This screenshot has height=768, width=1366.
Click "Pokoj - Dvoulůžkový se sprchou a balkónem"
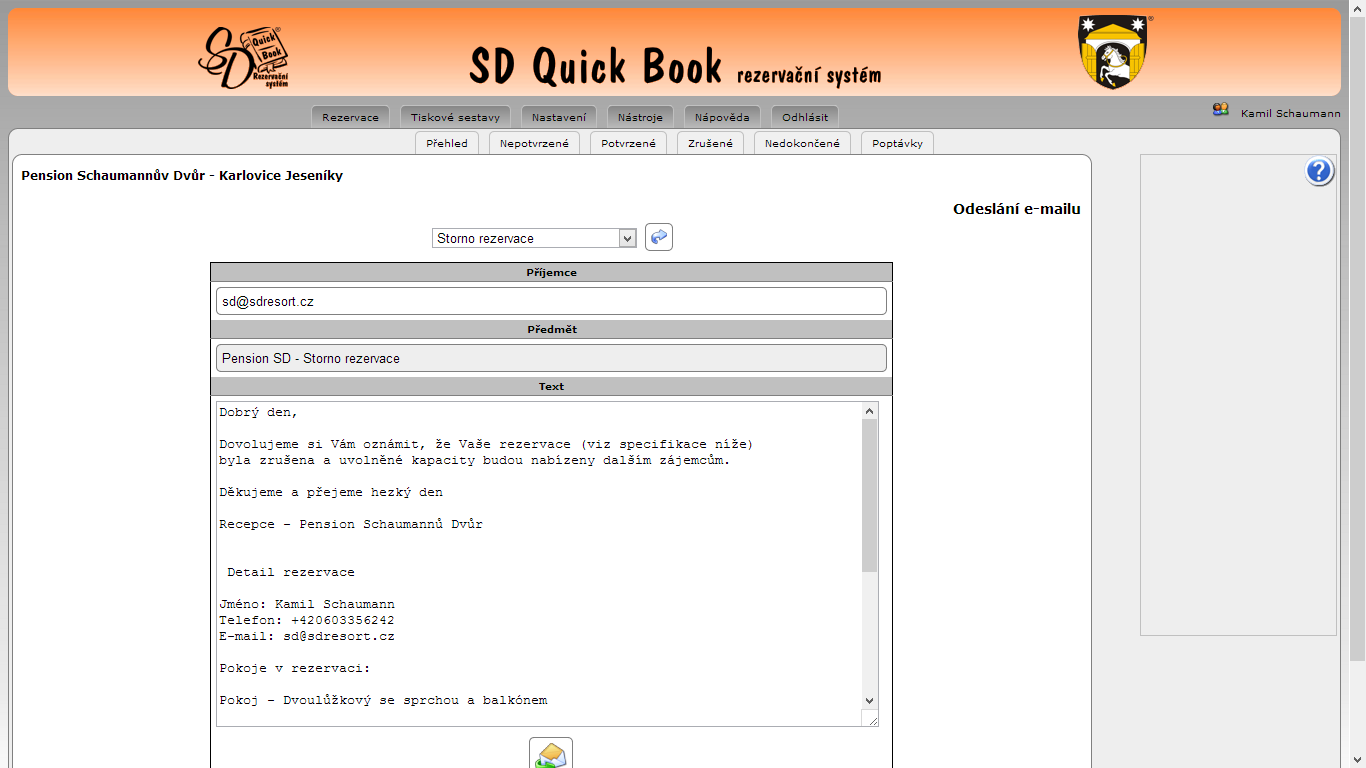tap(383, 700)
